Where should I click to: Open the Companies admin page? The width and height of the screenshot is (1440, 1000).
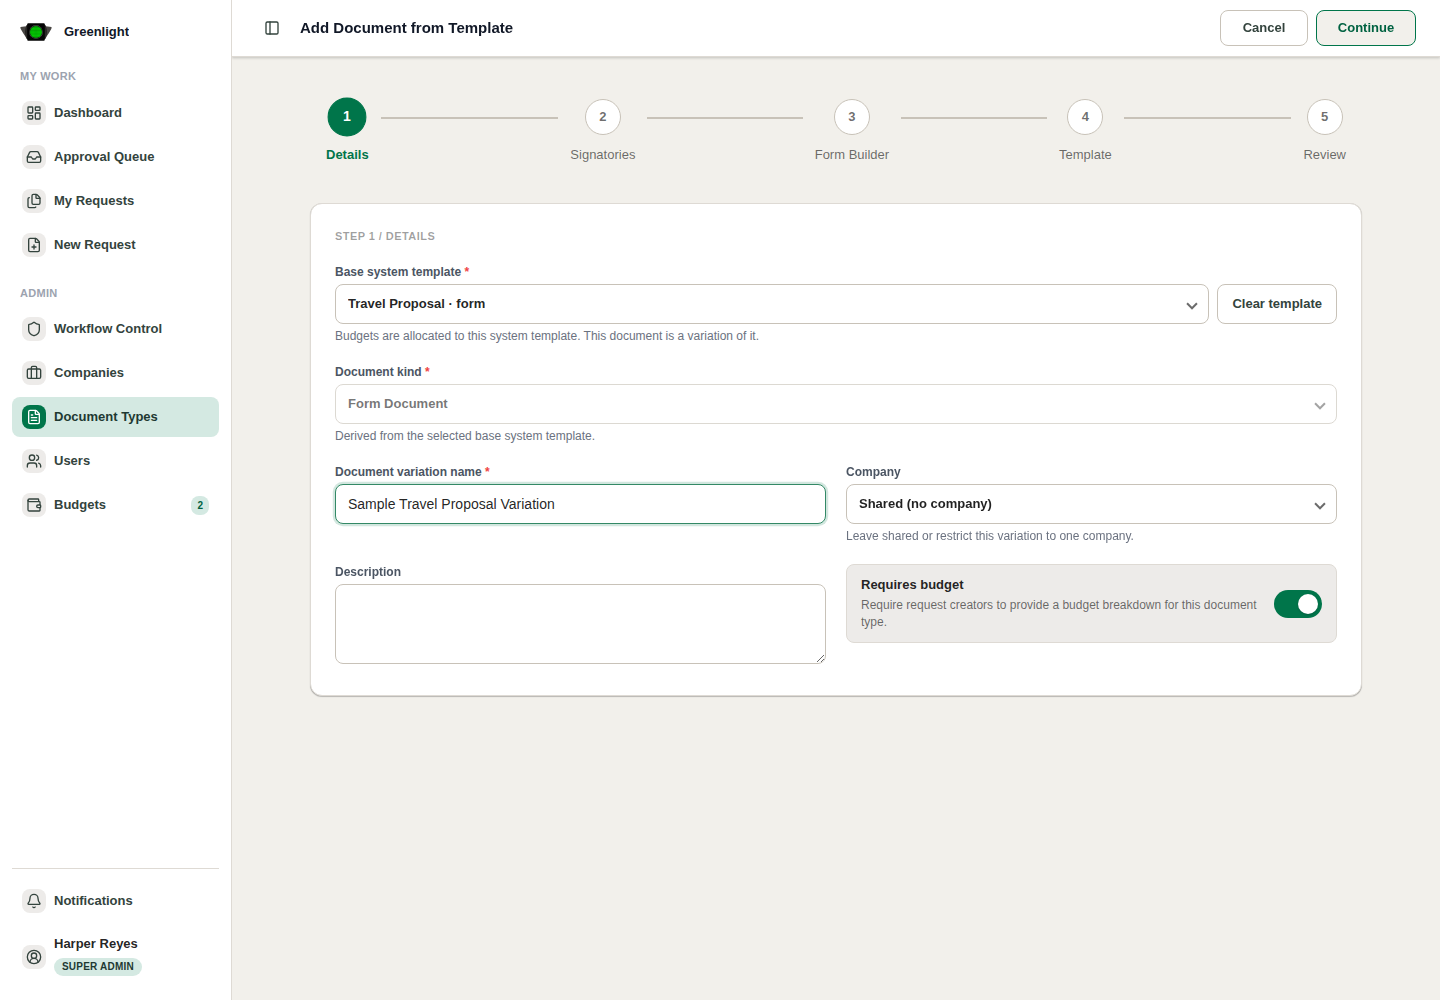point(115,373)
